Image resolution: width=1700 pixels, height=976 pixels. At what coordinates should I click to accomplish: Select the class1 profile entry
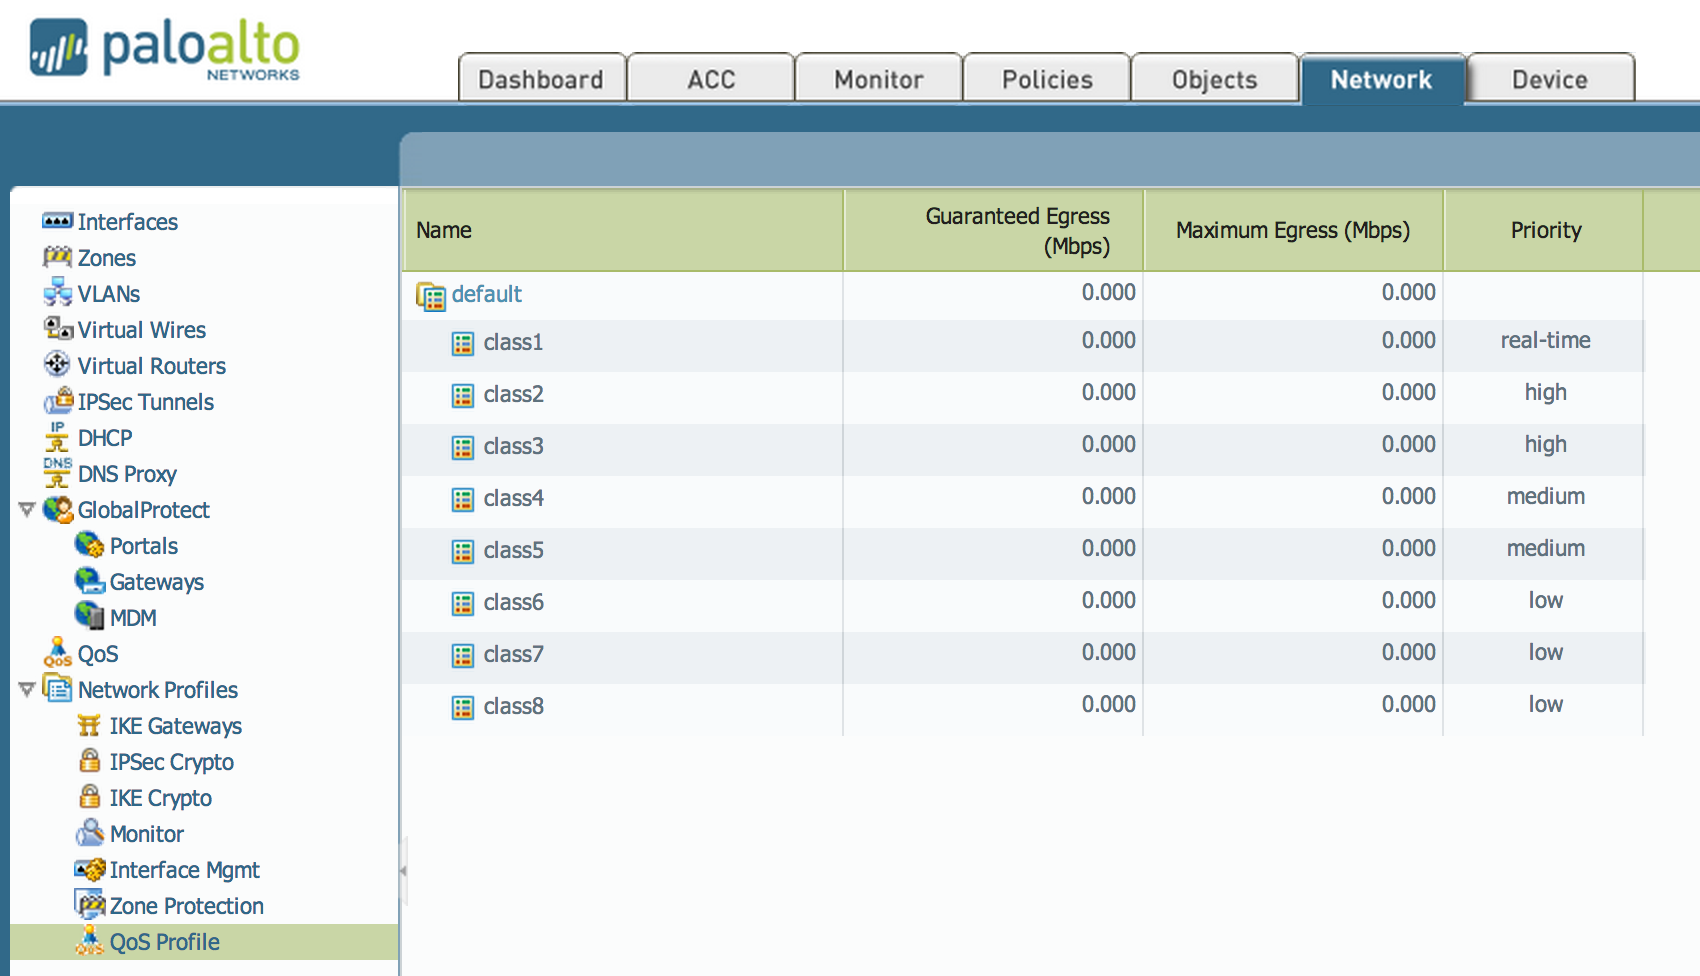(x=514, y=342)
